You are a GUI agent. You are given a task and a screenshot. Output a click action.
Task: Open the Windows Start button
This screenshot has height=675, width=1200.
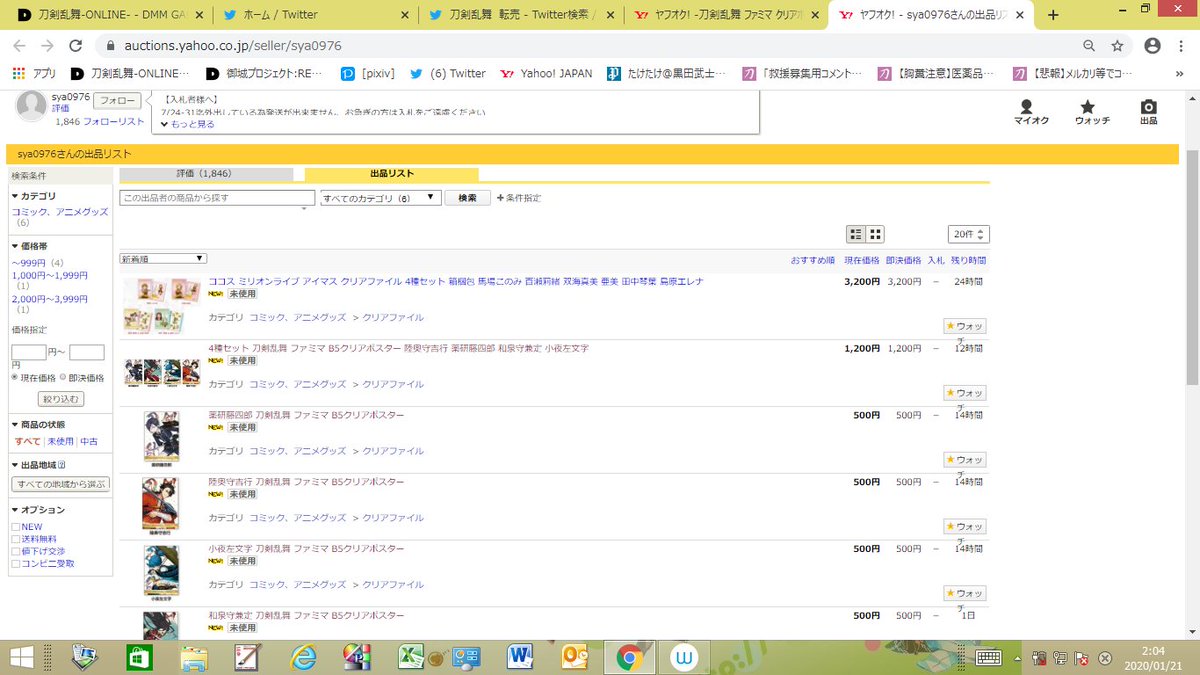tap(20, 658)
